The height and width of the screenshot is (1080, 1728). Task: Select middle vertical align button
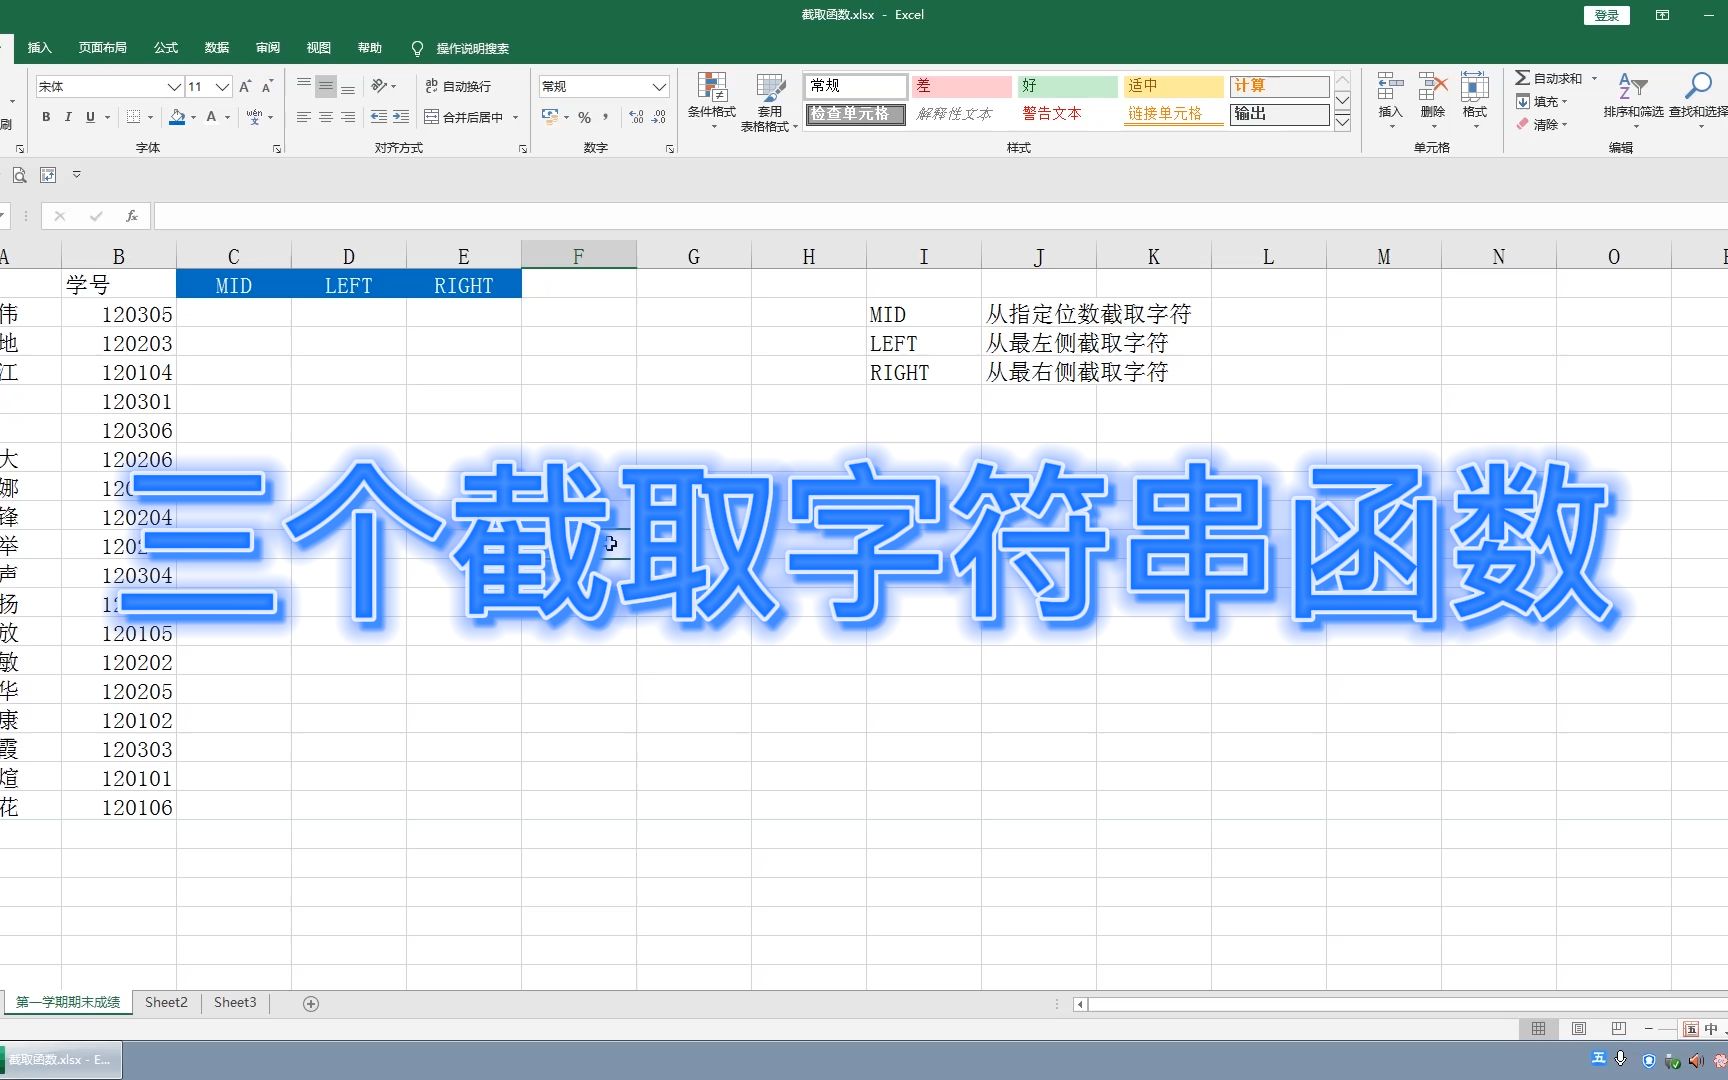(x=326, y=87)
